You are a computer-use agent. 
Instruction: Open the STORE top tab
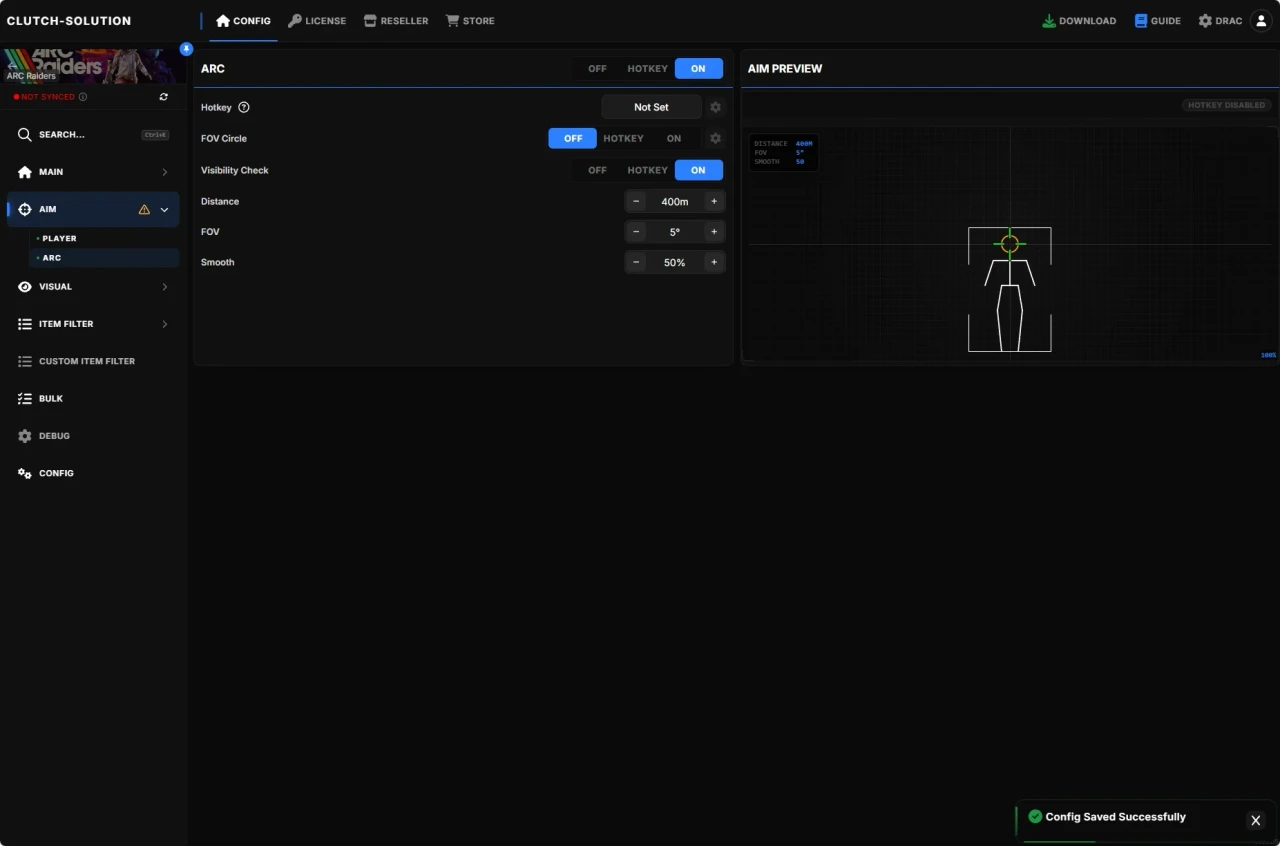(x=470, y=21)
